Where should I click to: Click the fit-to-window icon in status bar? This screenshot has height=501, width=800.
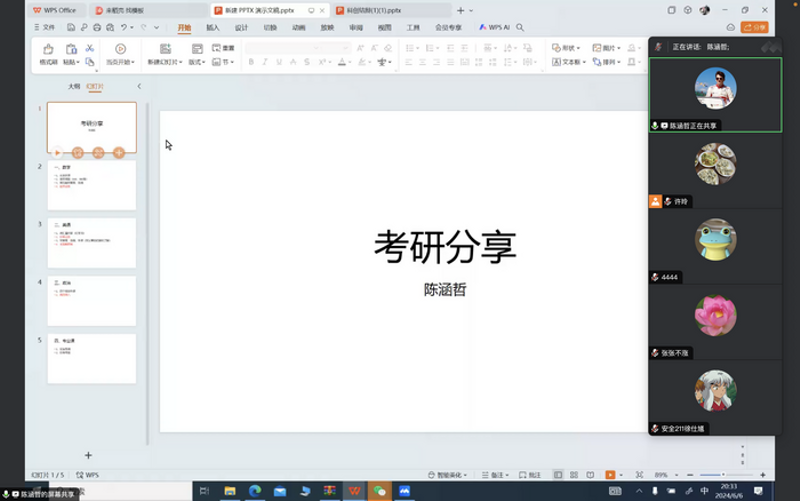coord(639,475)
